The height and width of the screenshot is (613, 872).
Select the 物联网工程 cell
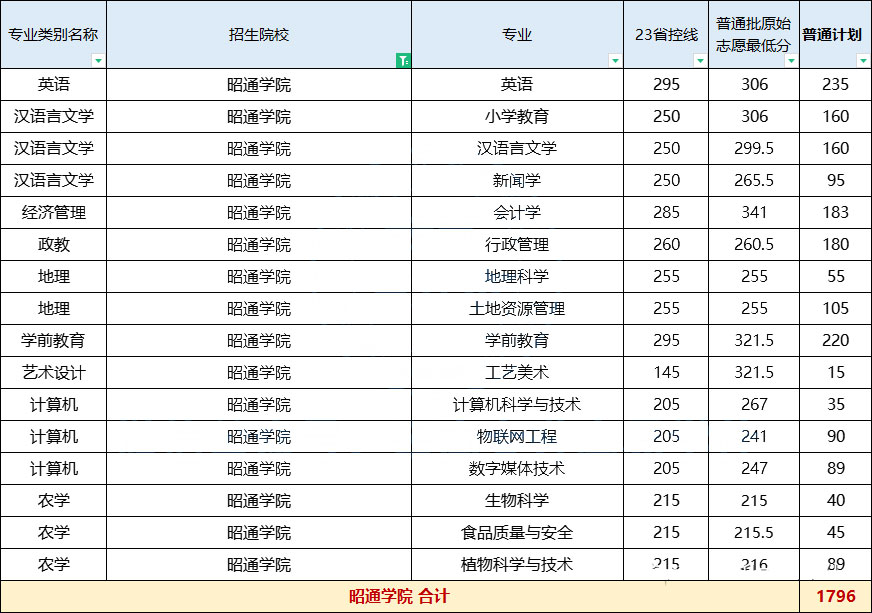(517, 437)
